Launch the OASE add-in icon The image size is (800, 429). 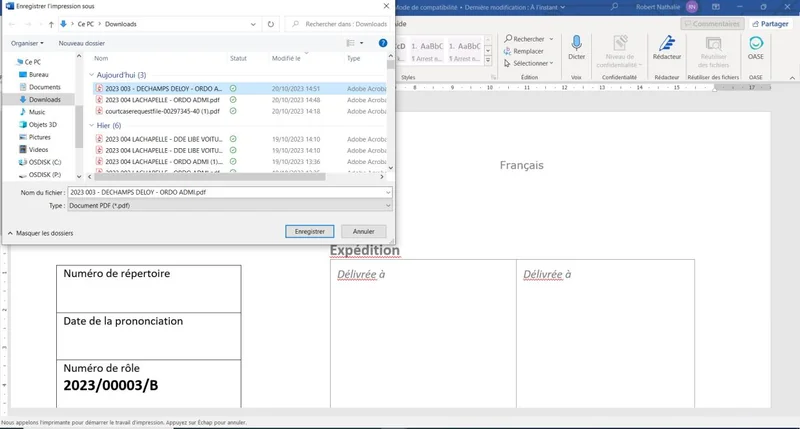pos(756,46)
